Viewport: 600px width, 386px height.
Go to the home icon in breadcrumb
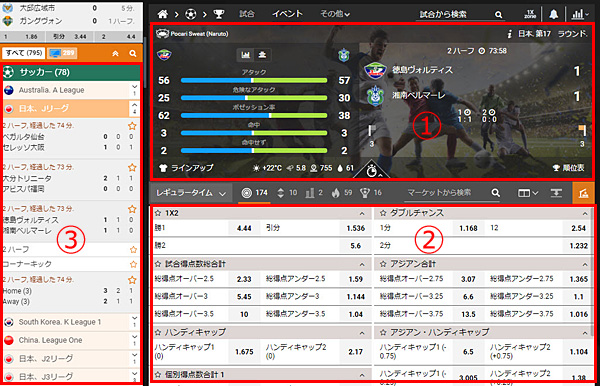click(162, 14)
